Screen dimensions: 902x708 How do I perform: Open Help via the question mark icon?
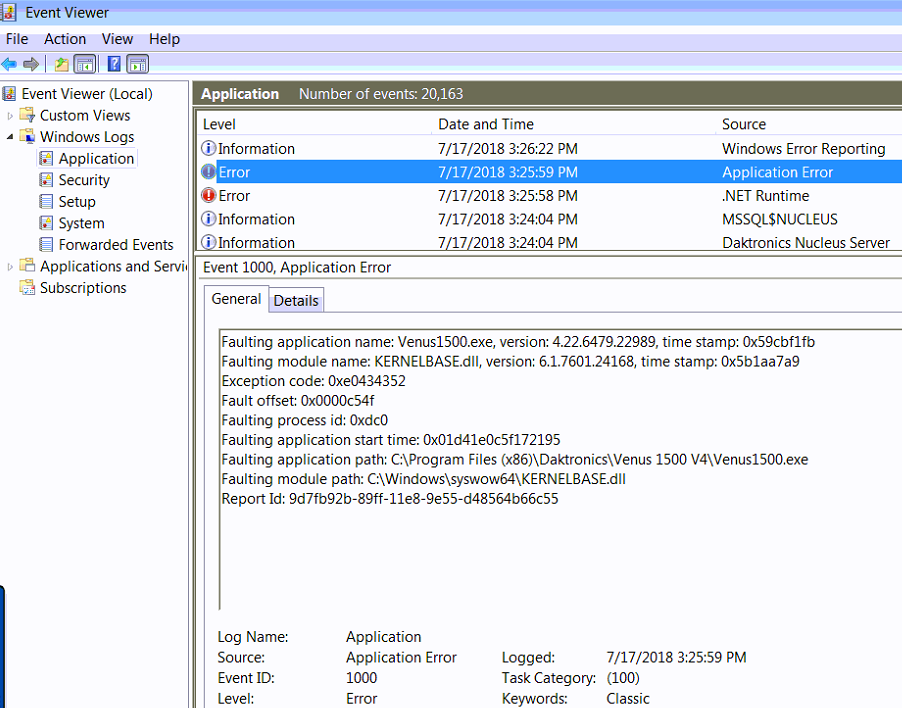(114, 64)
